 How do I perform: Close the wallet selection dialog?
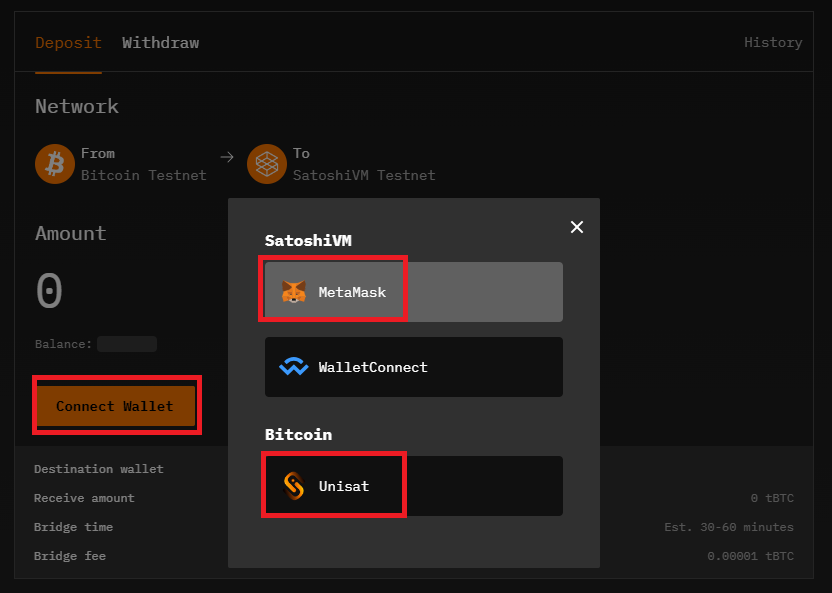point(577,227)
